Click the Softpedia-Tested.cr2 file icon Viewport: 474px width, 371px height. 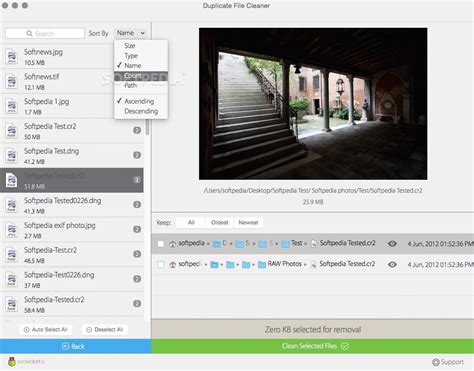(12, 304)
